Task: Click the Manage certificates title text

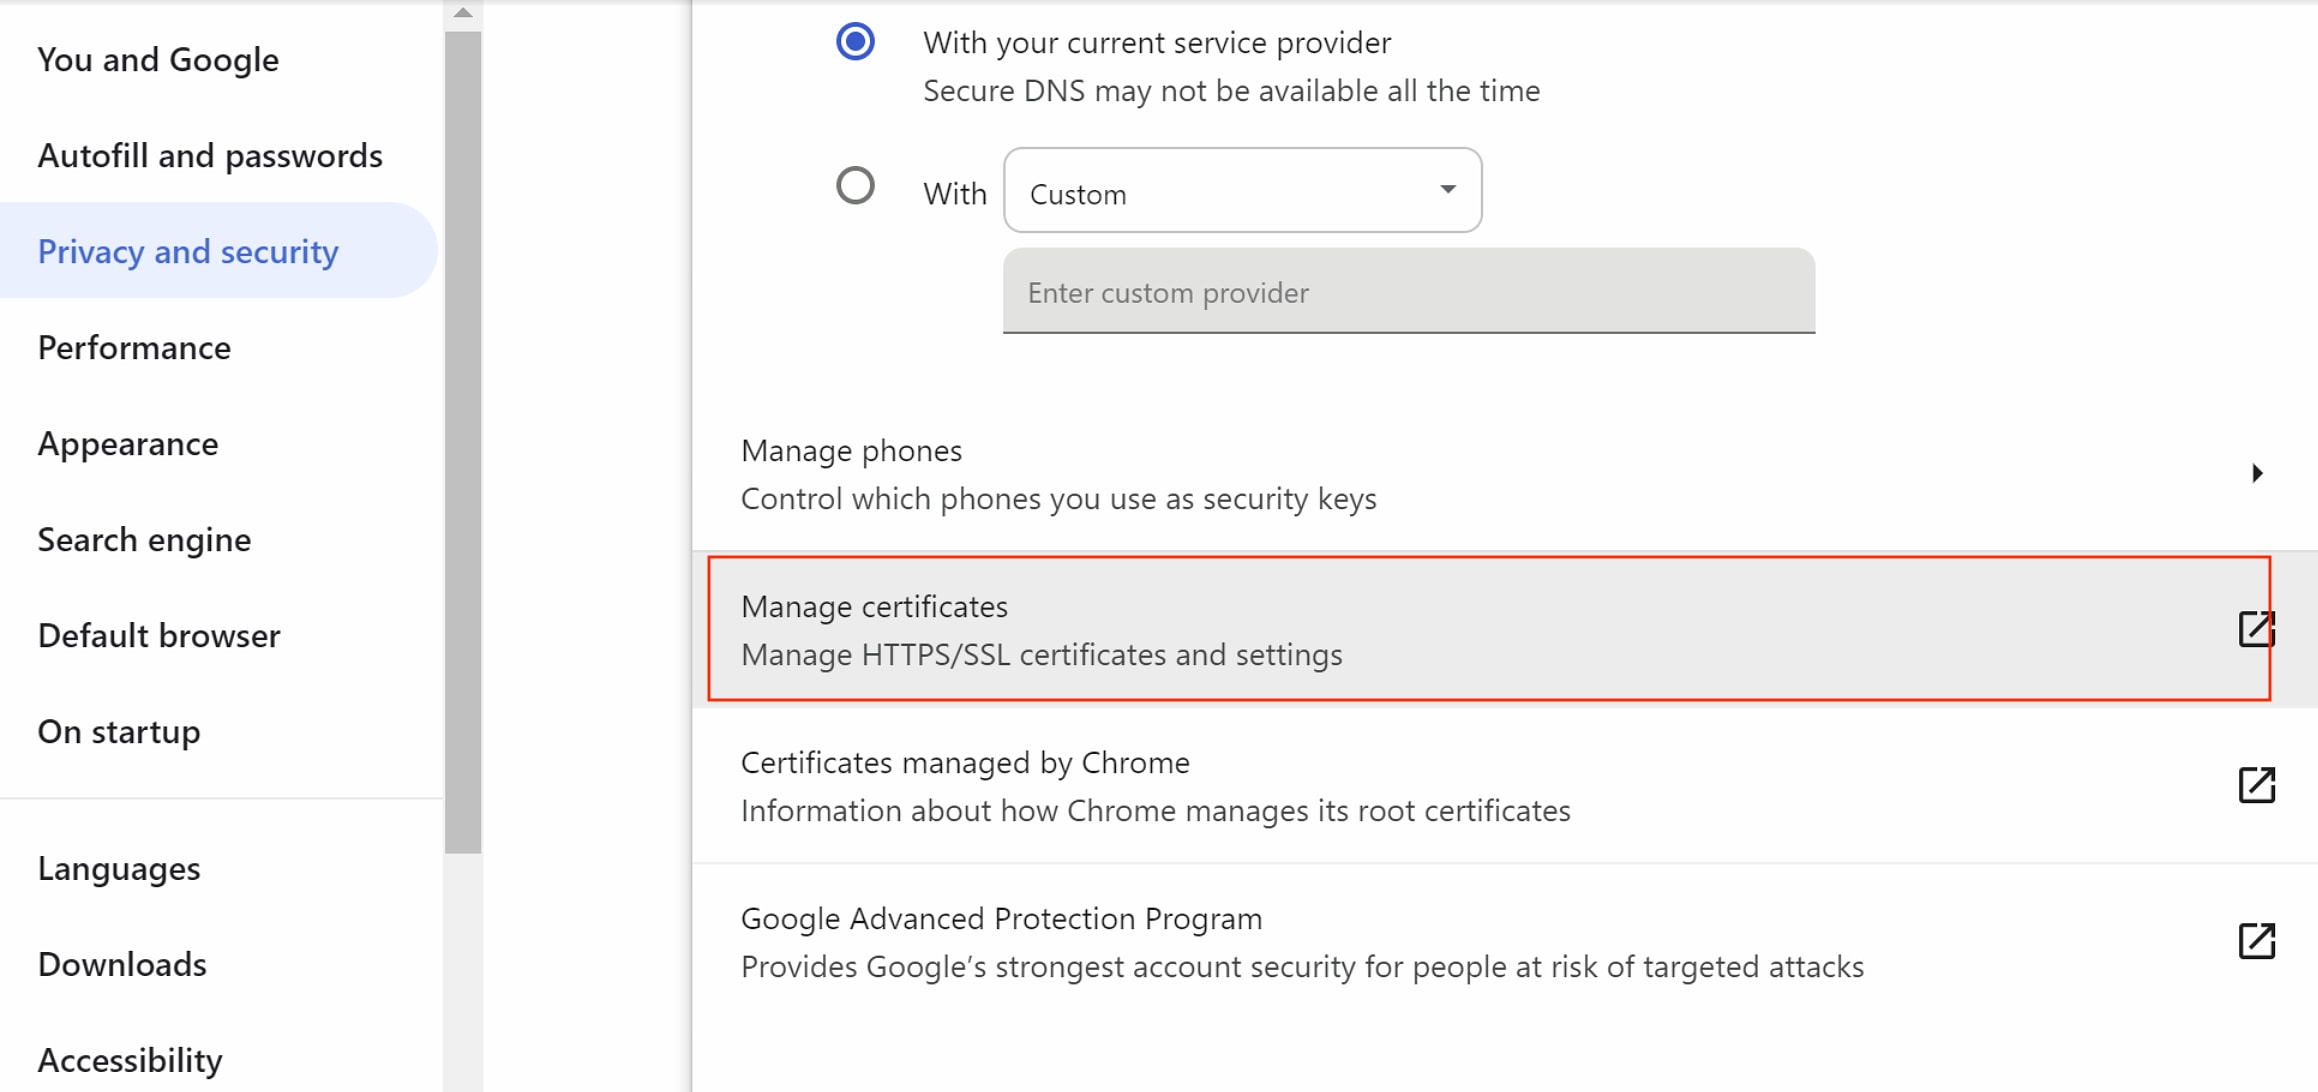Action: (x=874, y=606)
